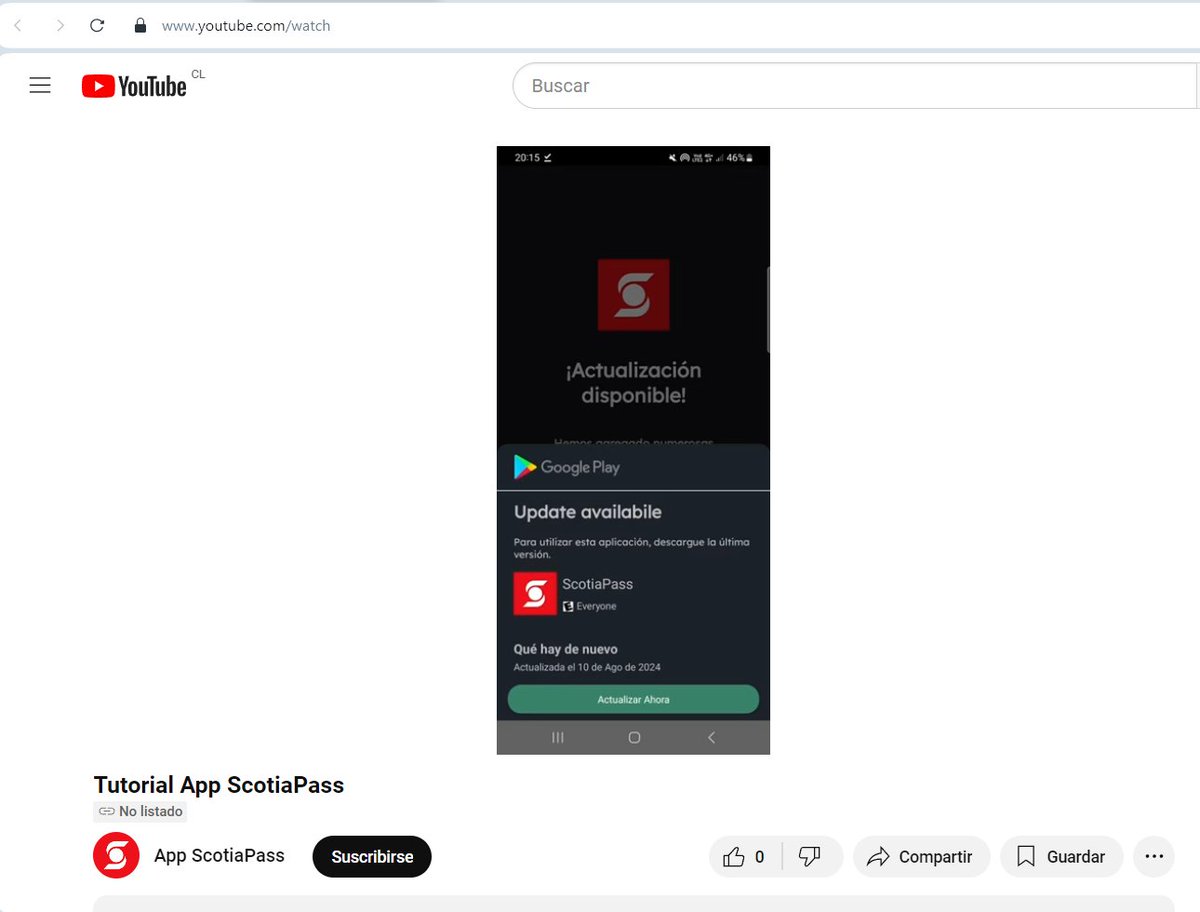
Task: Click the Qué hay de nuevo text
Action: click(565, 649)
